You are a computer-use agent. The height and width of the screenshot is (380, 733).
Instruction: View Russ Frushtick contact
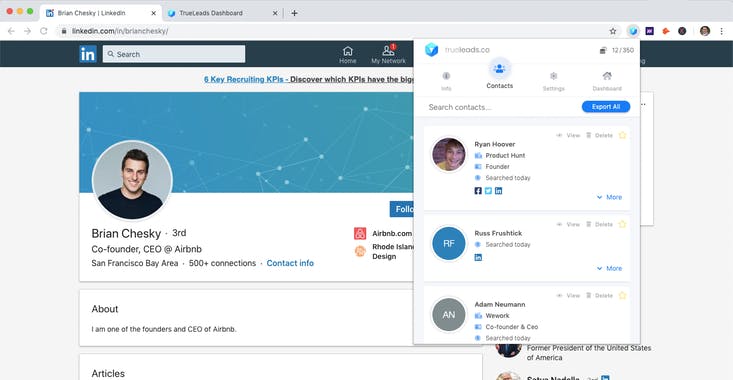tap(568, 224)
